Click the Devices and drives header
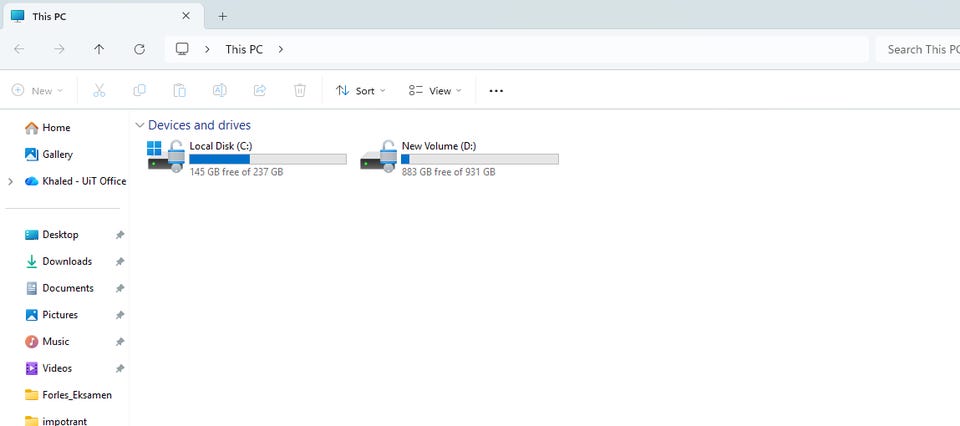 (200, 125)
